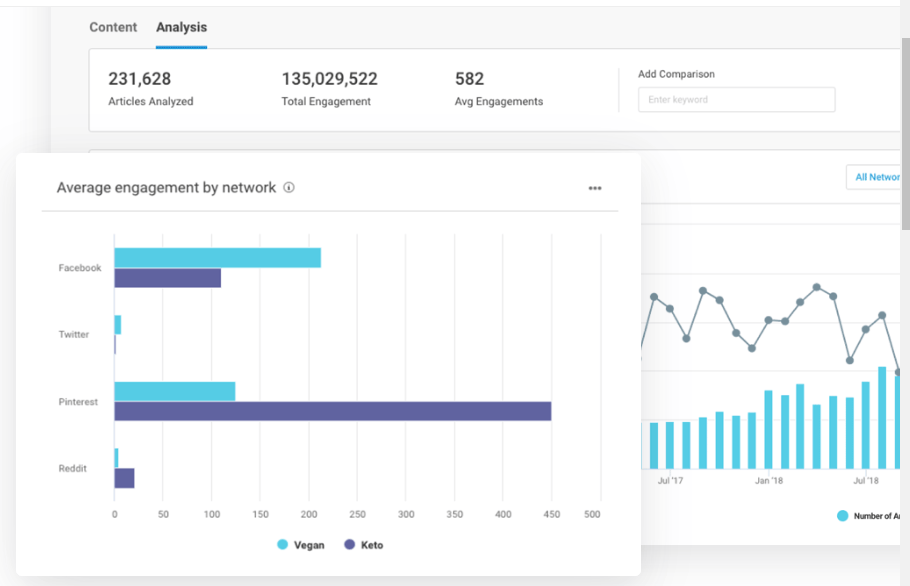Image resolution: width=910 pixels, height=586 pixels.
Task: Click the Total Engagement statistic
Action: (x=329, y=88)
